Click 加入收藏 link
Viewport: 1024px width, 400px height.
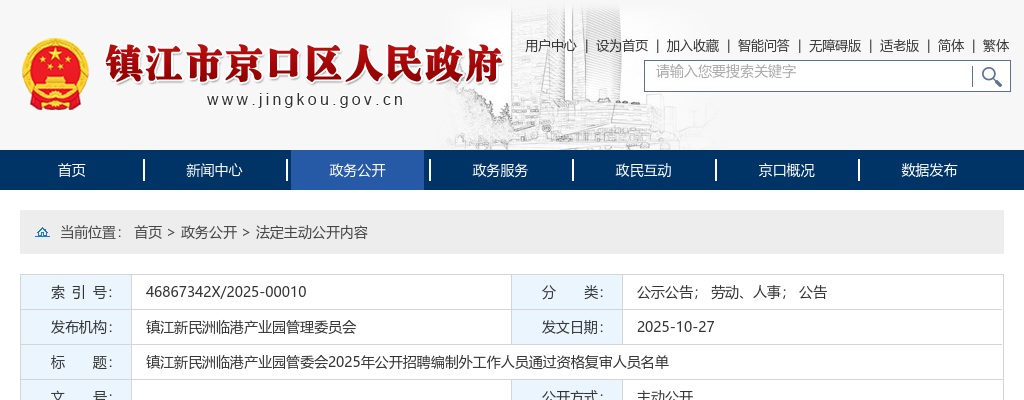click(692, 46)
